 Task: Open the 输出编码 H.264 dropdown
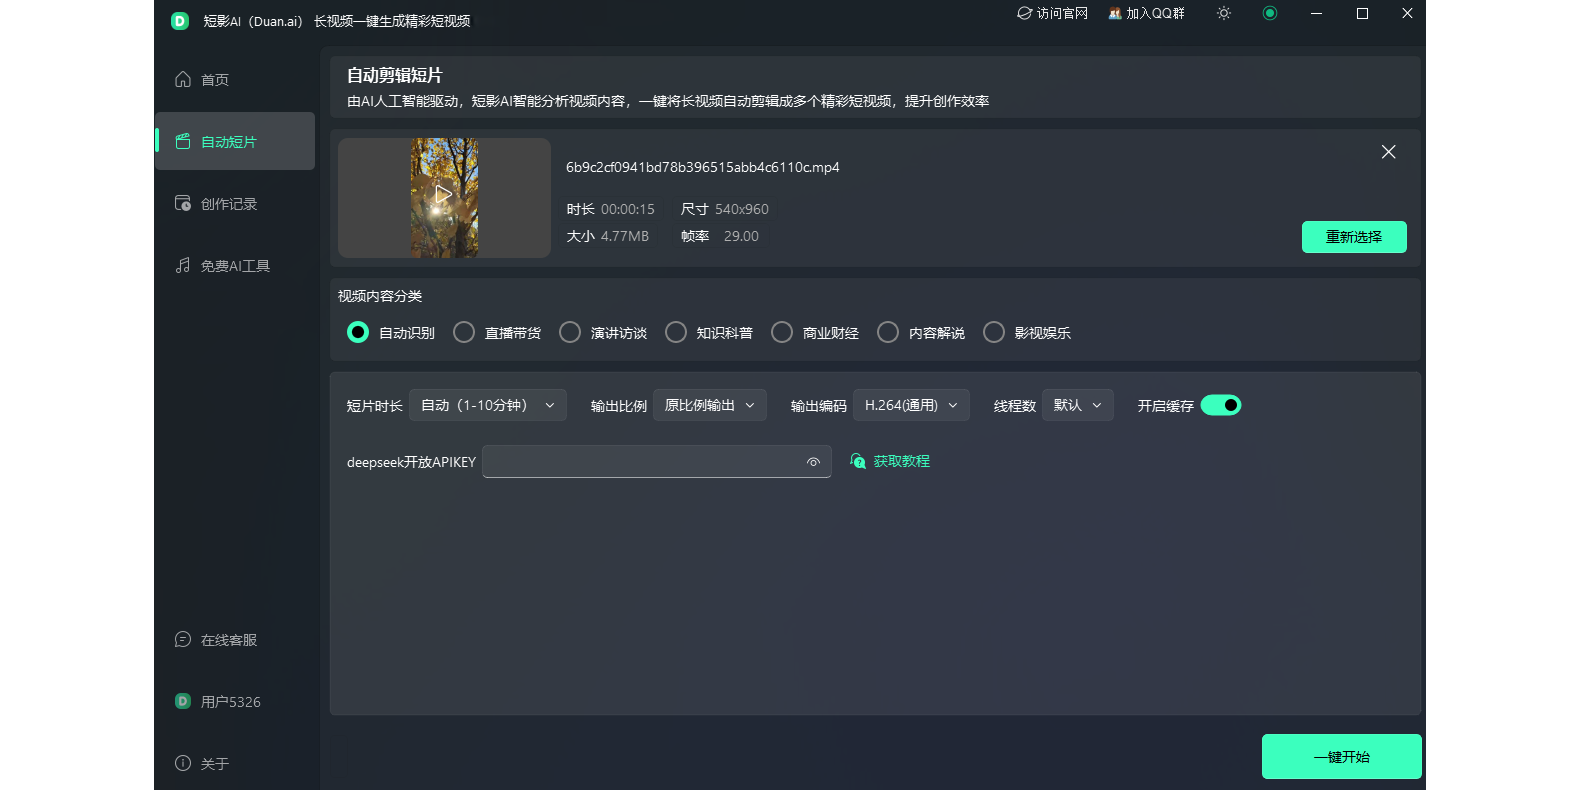[911, 405]
